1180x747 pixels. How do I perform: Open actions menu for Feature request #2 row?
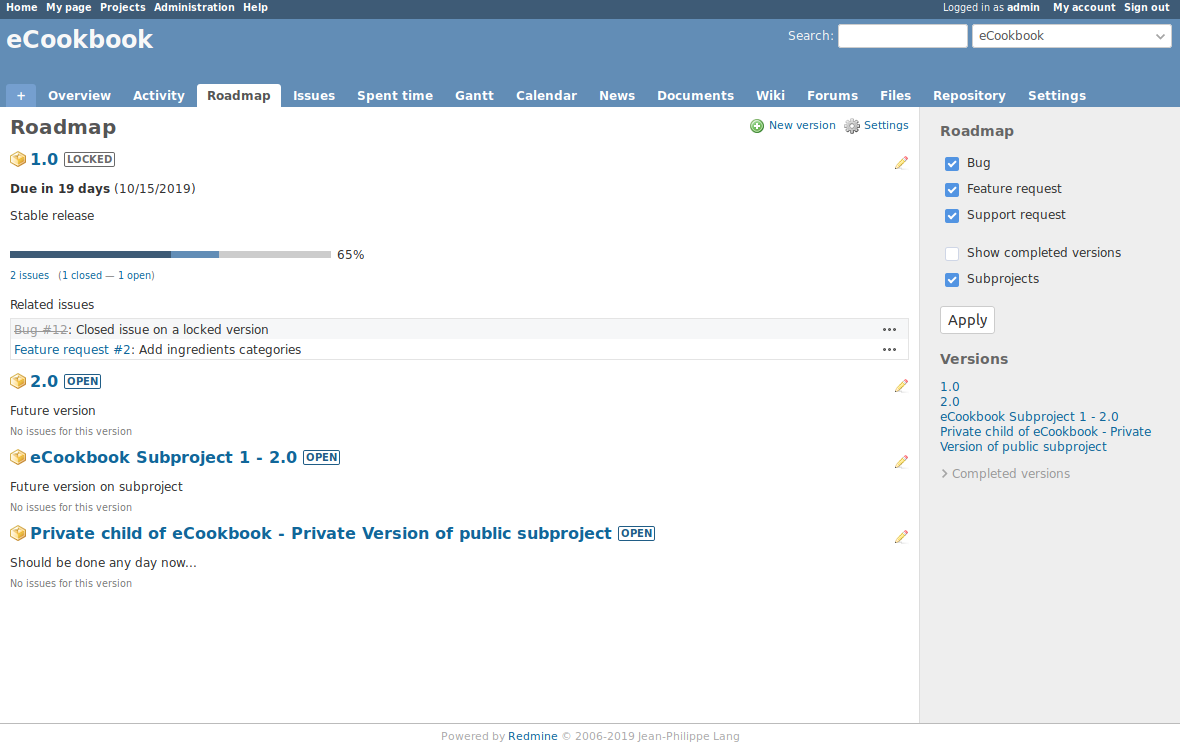pyautogui.click(x=889, y=350)
